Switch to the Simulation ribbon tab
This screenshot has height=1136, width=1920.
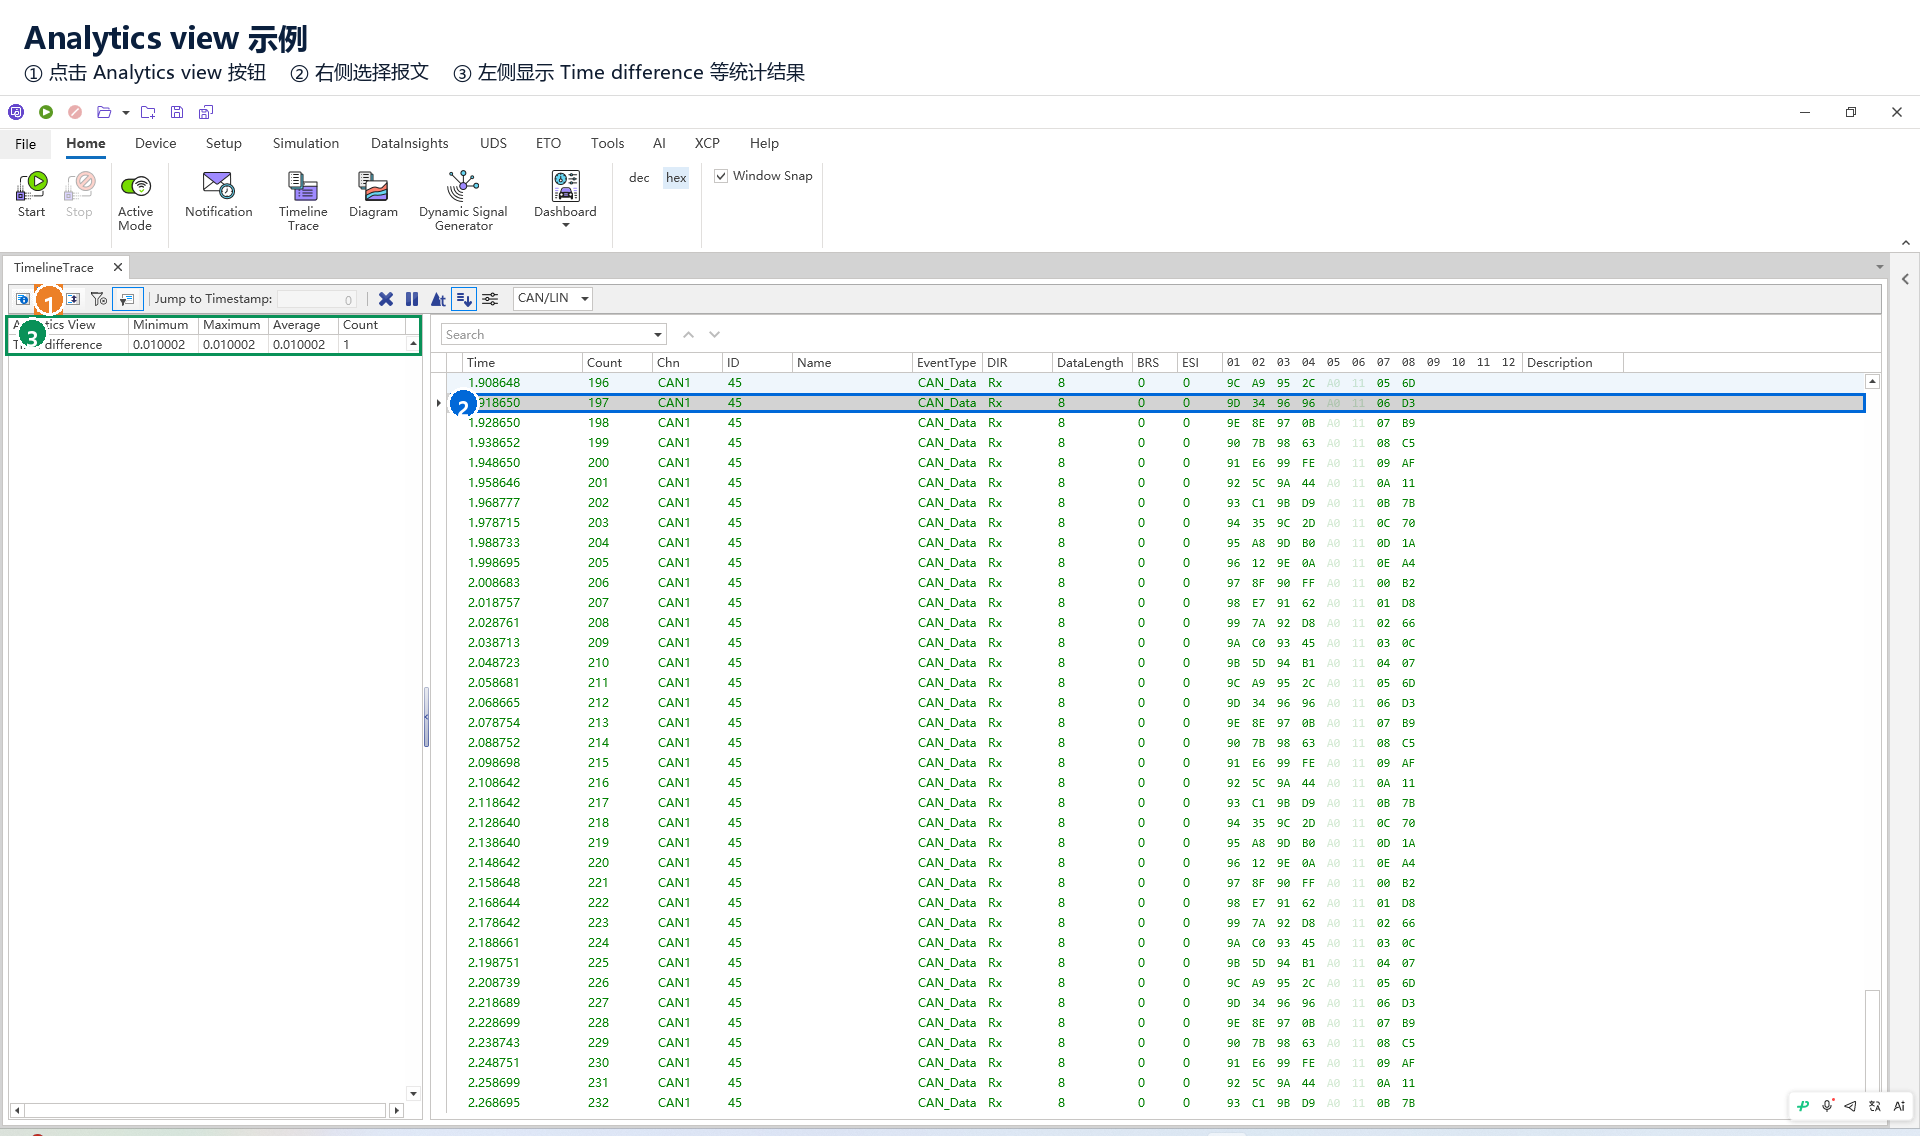[306, 143]
